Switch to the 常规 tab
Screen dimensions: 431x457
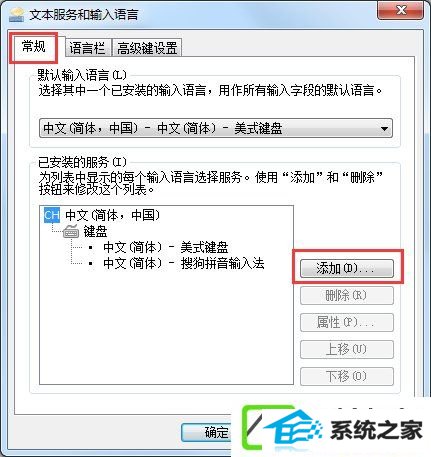(33, 47)
